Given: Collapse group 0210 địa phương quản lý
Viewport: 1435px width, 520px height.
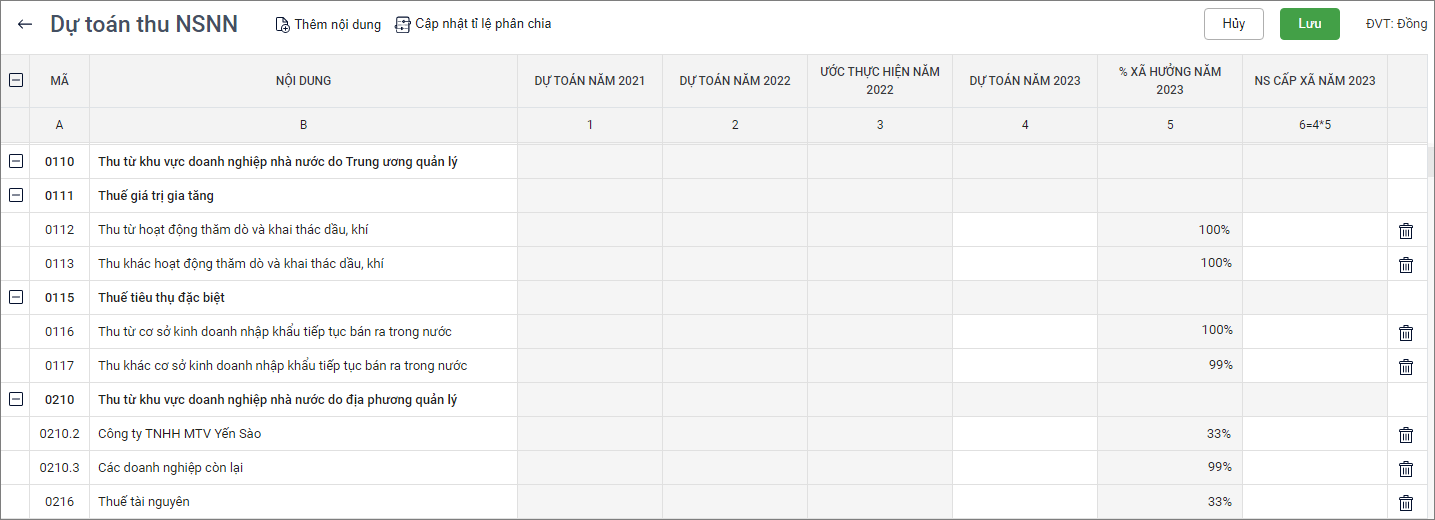Looking at the screenshot, I should tap(16, 400).
